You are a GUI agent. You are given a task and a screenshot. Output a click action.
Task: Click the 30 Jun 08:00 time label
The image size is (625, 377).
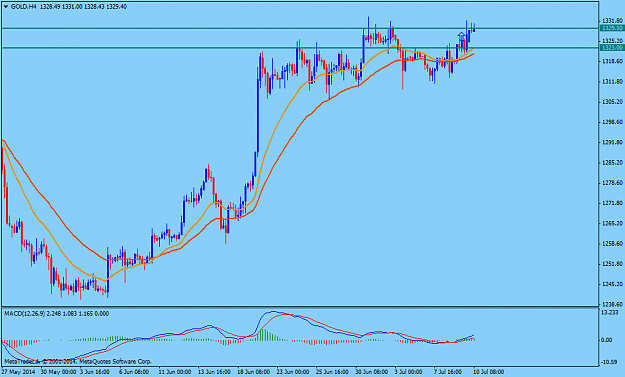370,372
